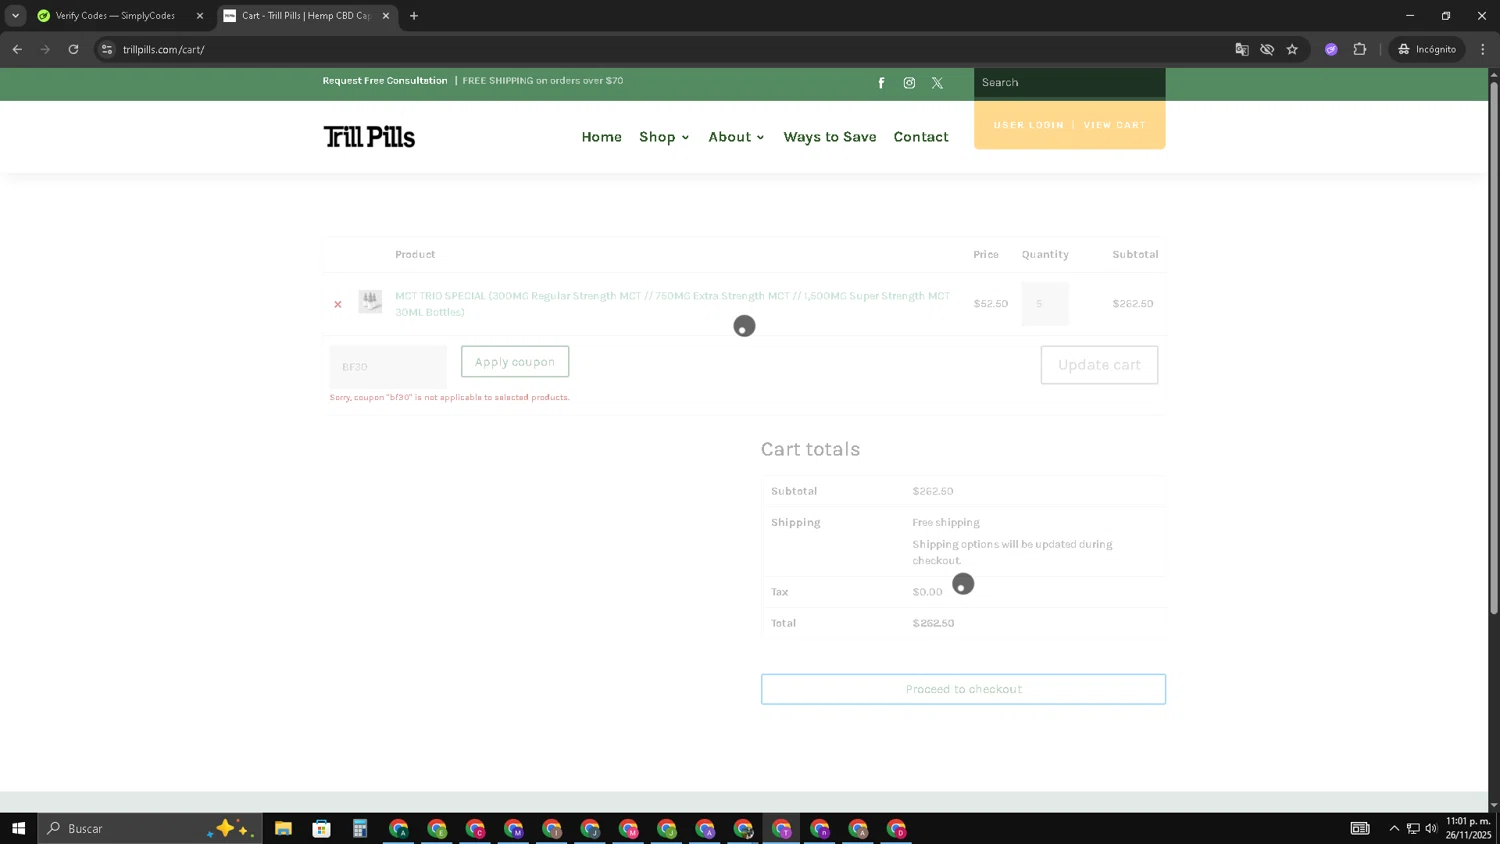Click the Update cart button
1500x844 pixels.
click(x=1099, y=365)
